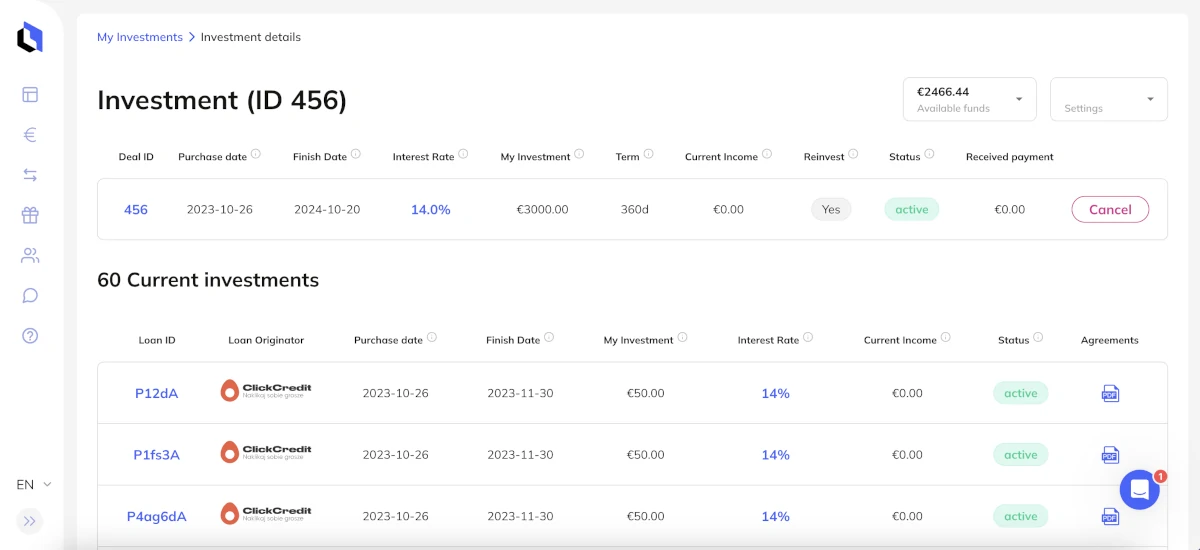Click active status badge of loan P1fs3A
The height and width of the screenshot is (550, 1200).
1021,455
